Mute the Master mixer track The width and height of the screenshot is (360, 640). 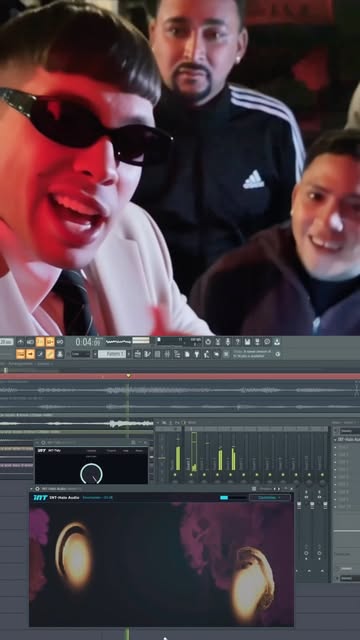point(175,475)
